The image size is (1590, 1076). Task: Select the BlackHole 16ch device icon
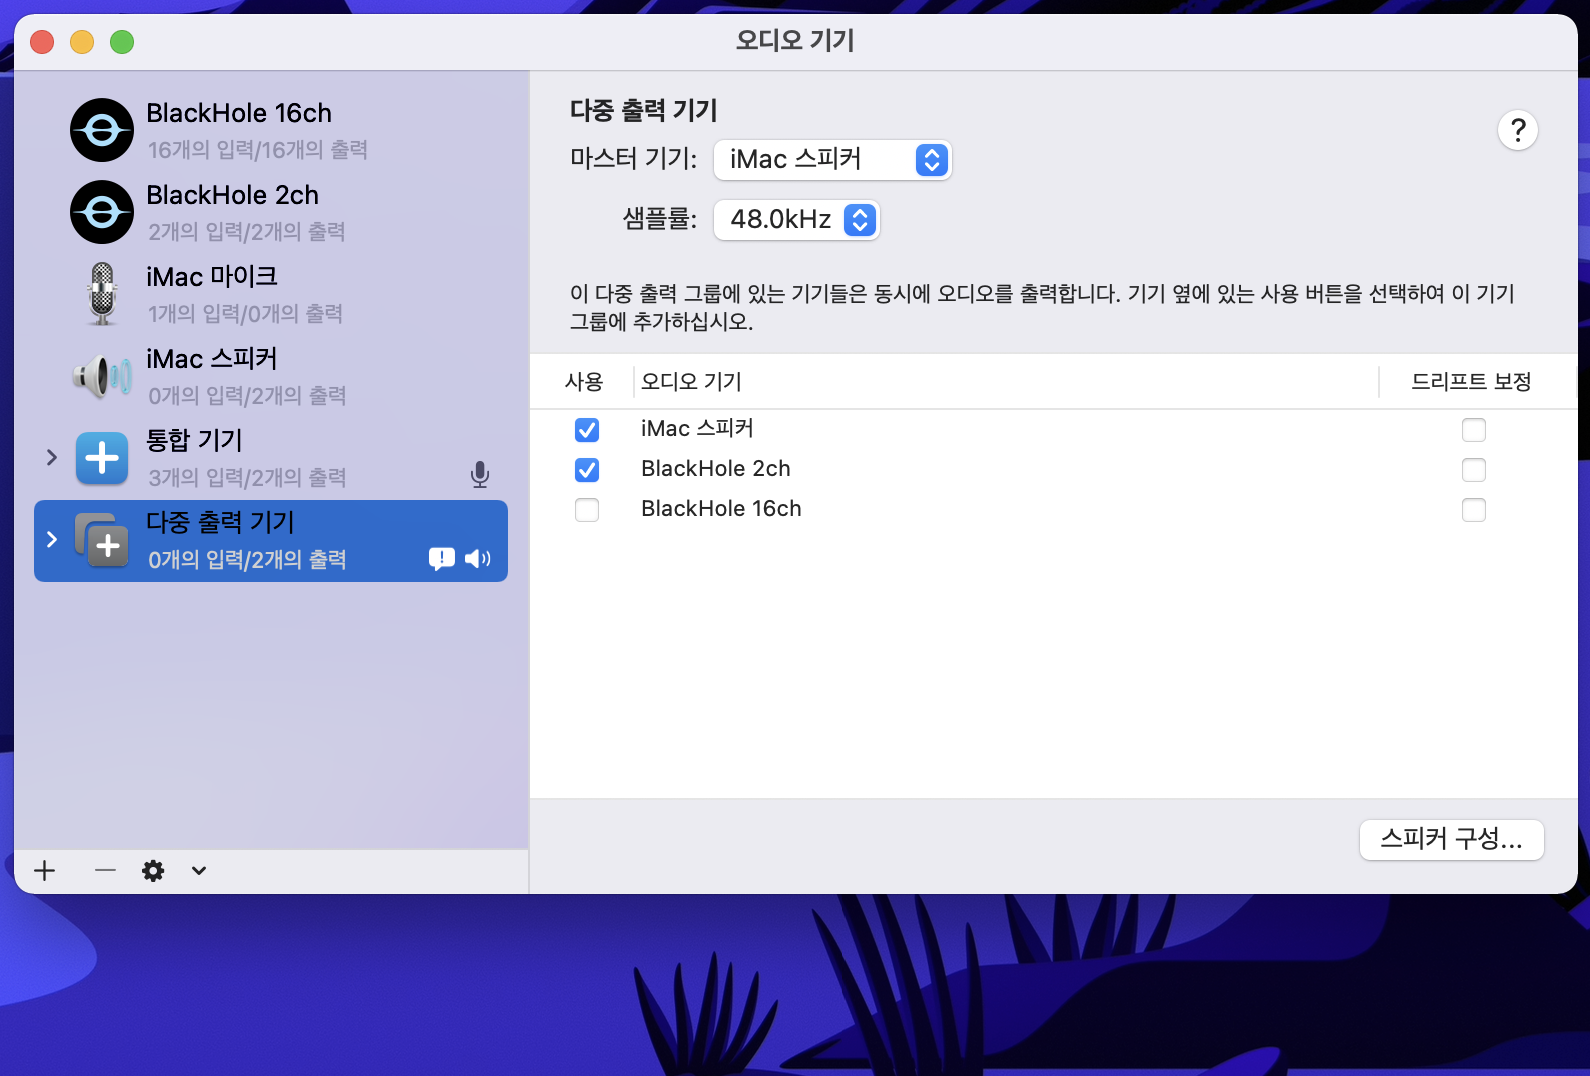[102, 130]
